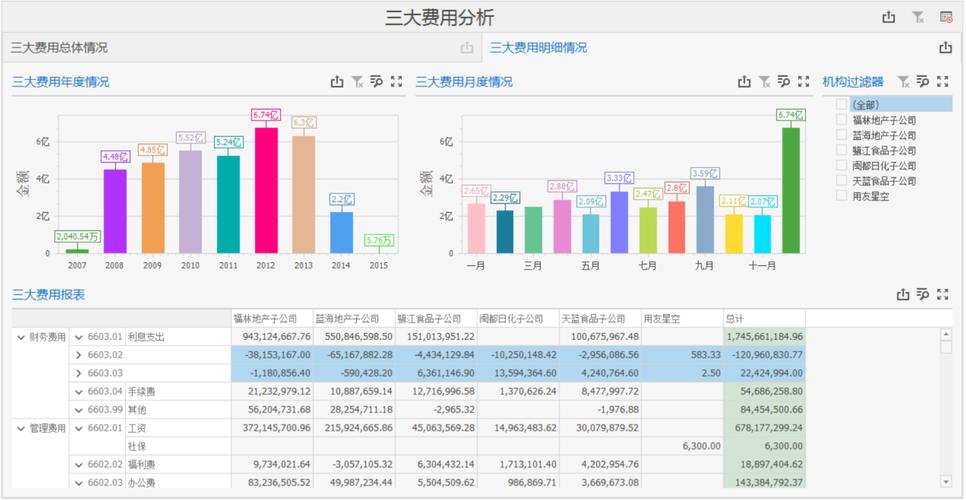Collapse the 6602.01 工资 row
The width and height of the screenshot is (966, 500).
[x=79, y=429]
